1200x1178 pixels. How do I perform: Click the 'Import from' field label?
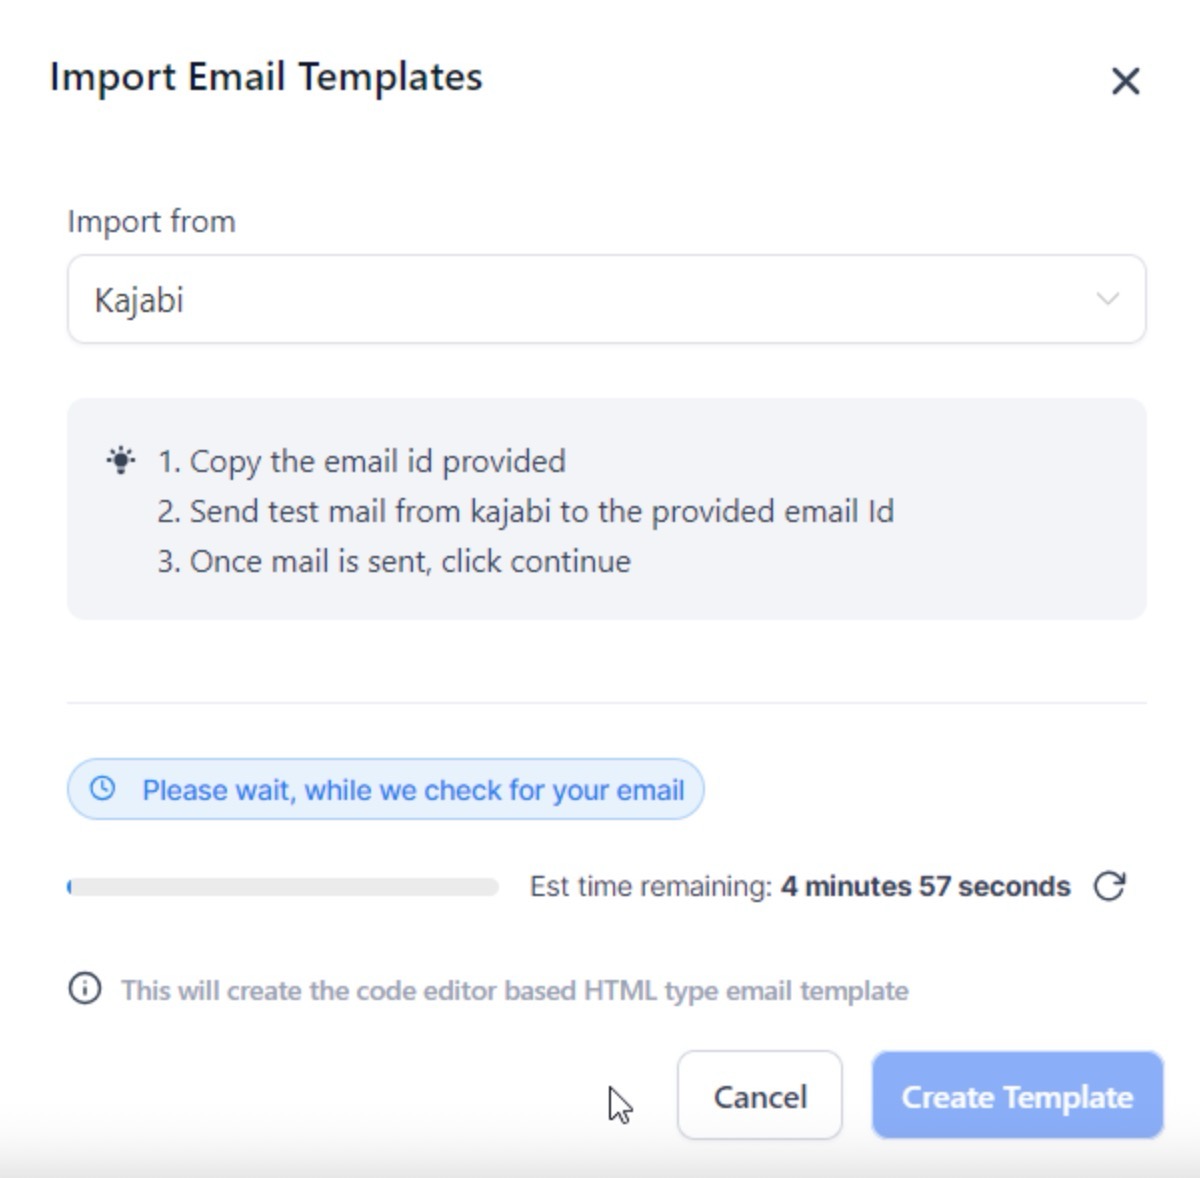tap(152, 221)
